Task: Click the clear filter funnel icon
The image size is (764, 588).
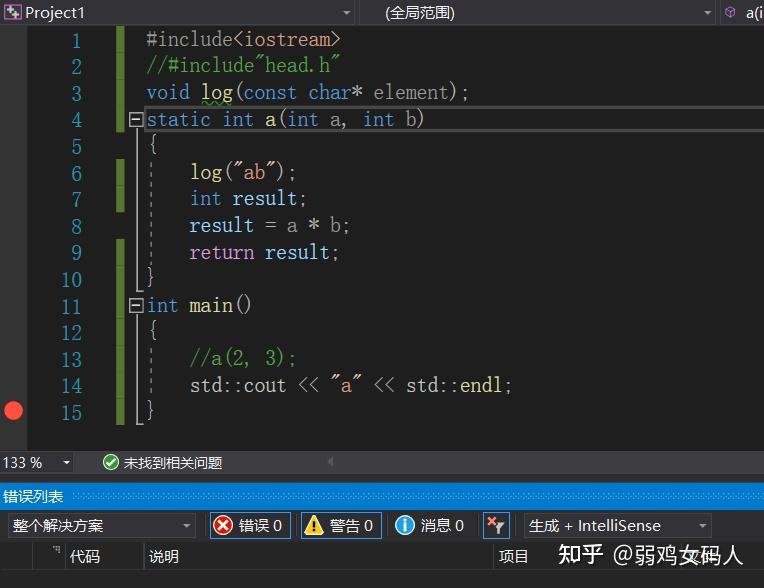Action: [496, 526]
